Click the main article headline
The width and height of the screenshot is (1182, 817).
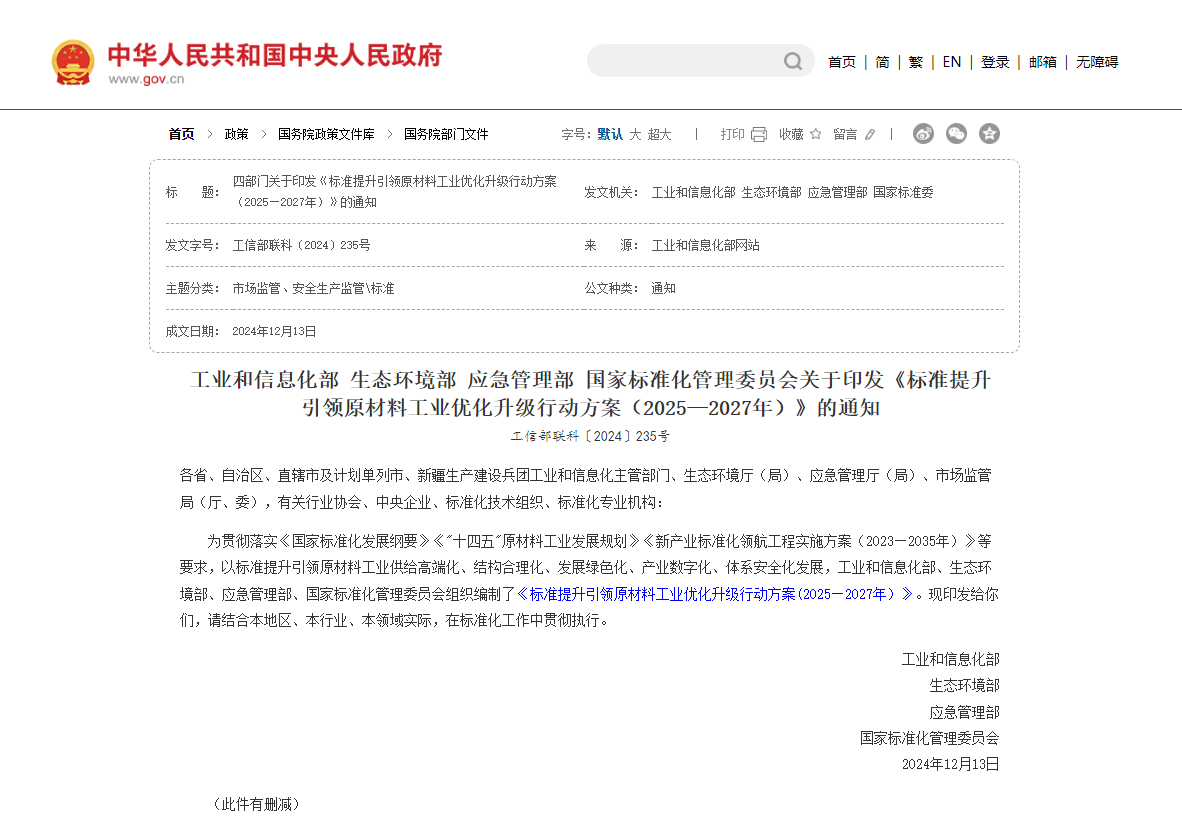coord(591,393)
